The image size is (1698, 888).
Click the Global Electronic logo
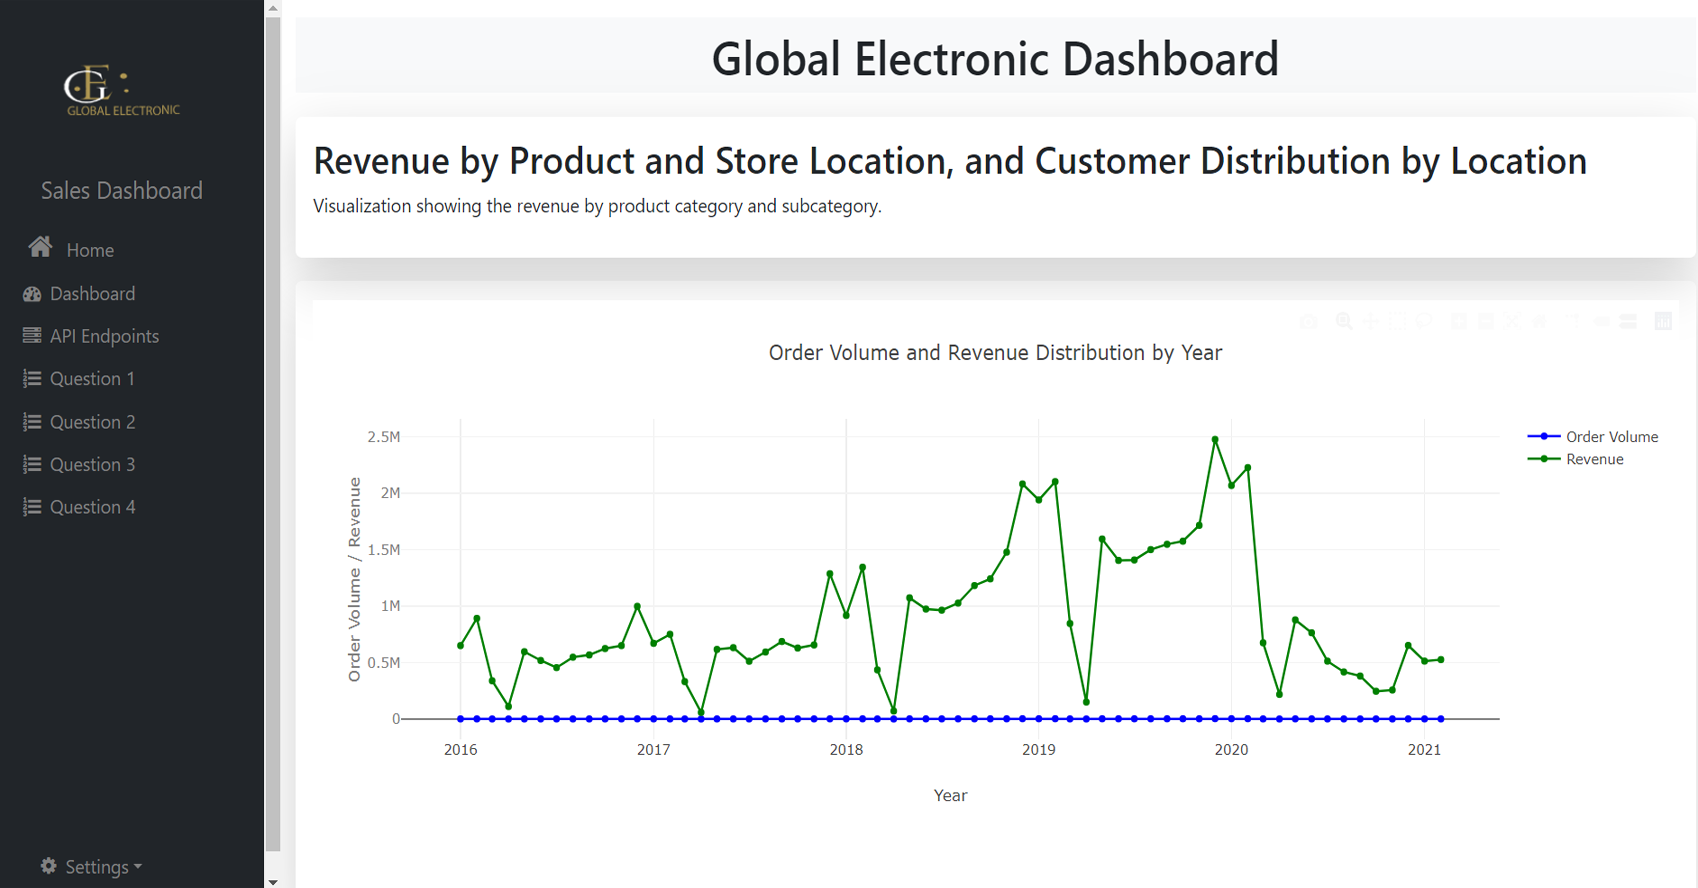click(x=121, y=91)
